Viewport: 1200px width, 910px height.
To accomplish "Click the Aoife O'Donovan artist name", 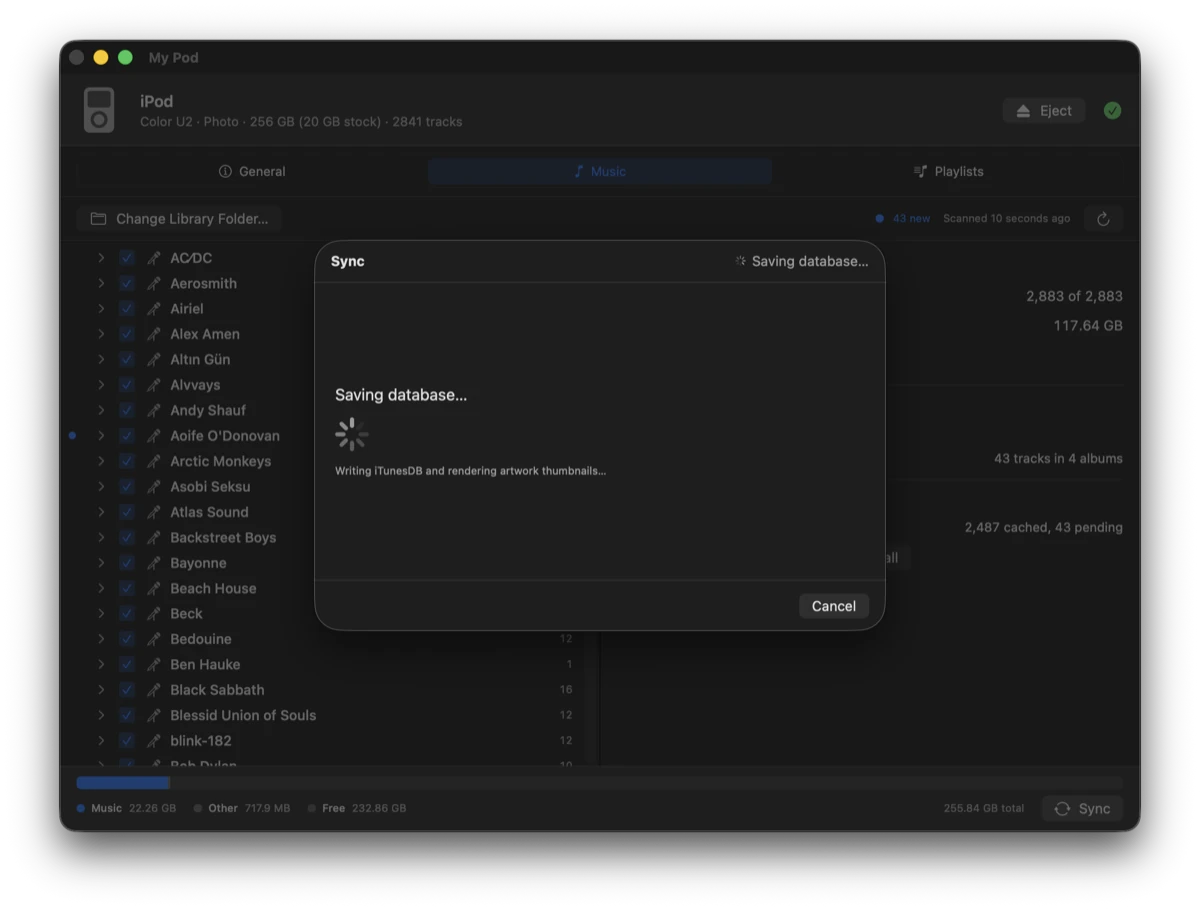I will [225, 436].
